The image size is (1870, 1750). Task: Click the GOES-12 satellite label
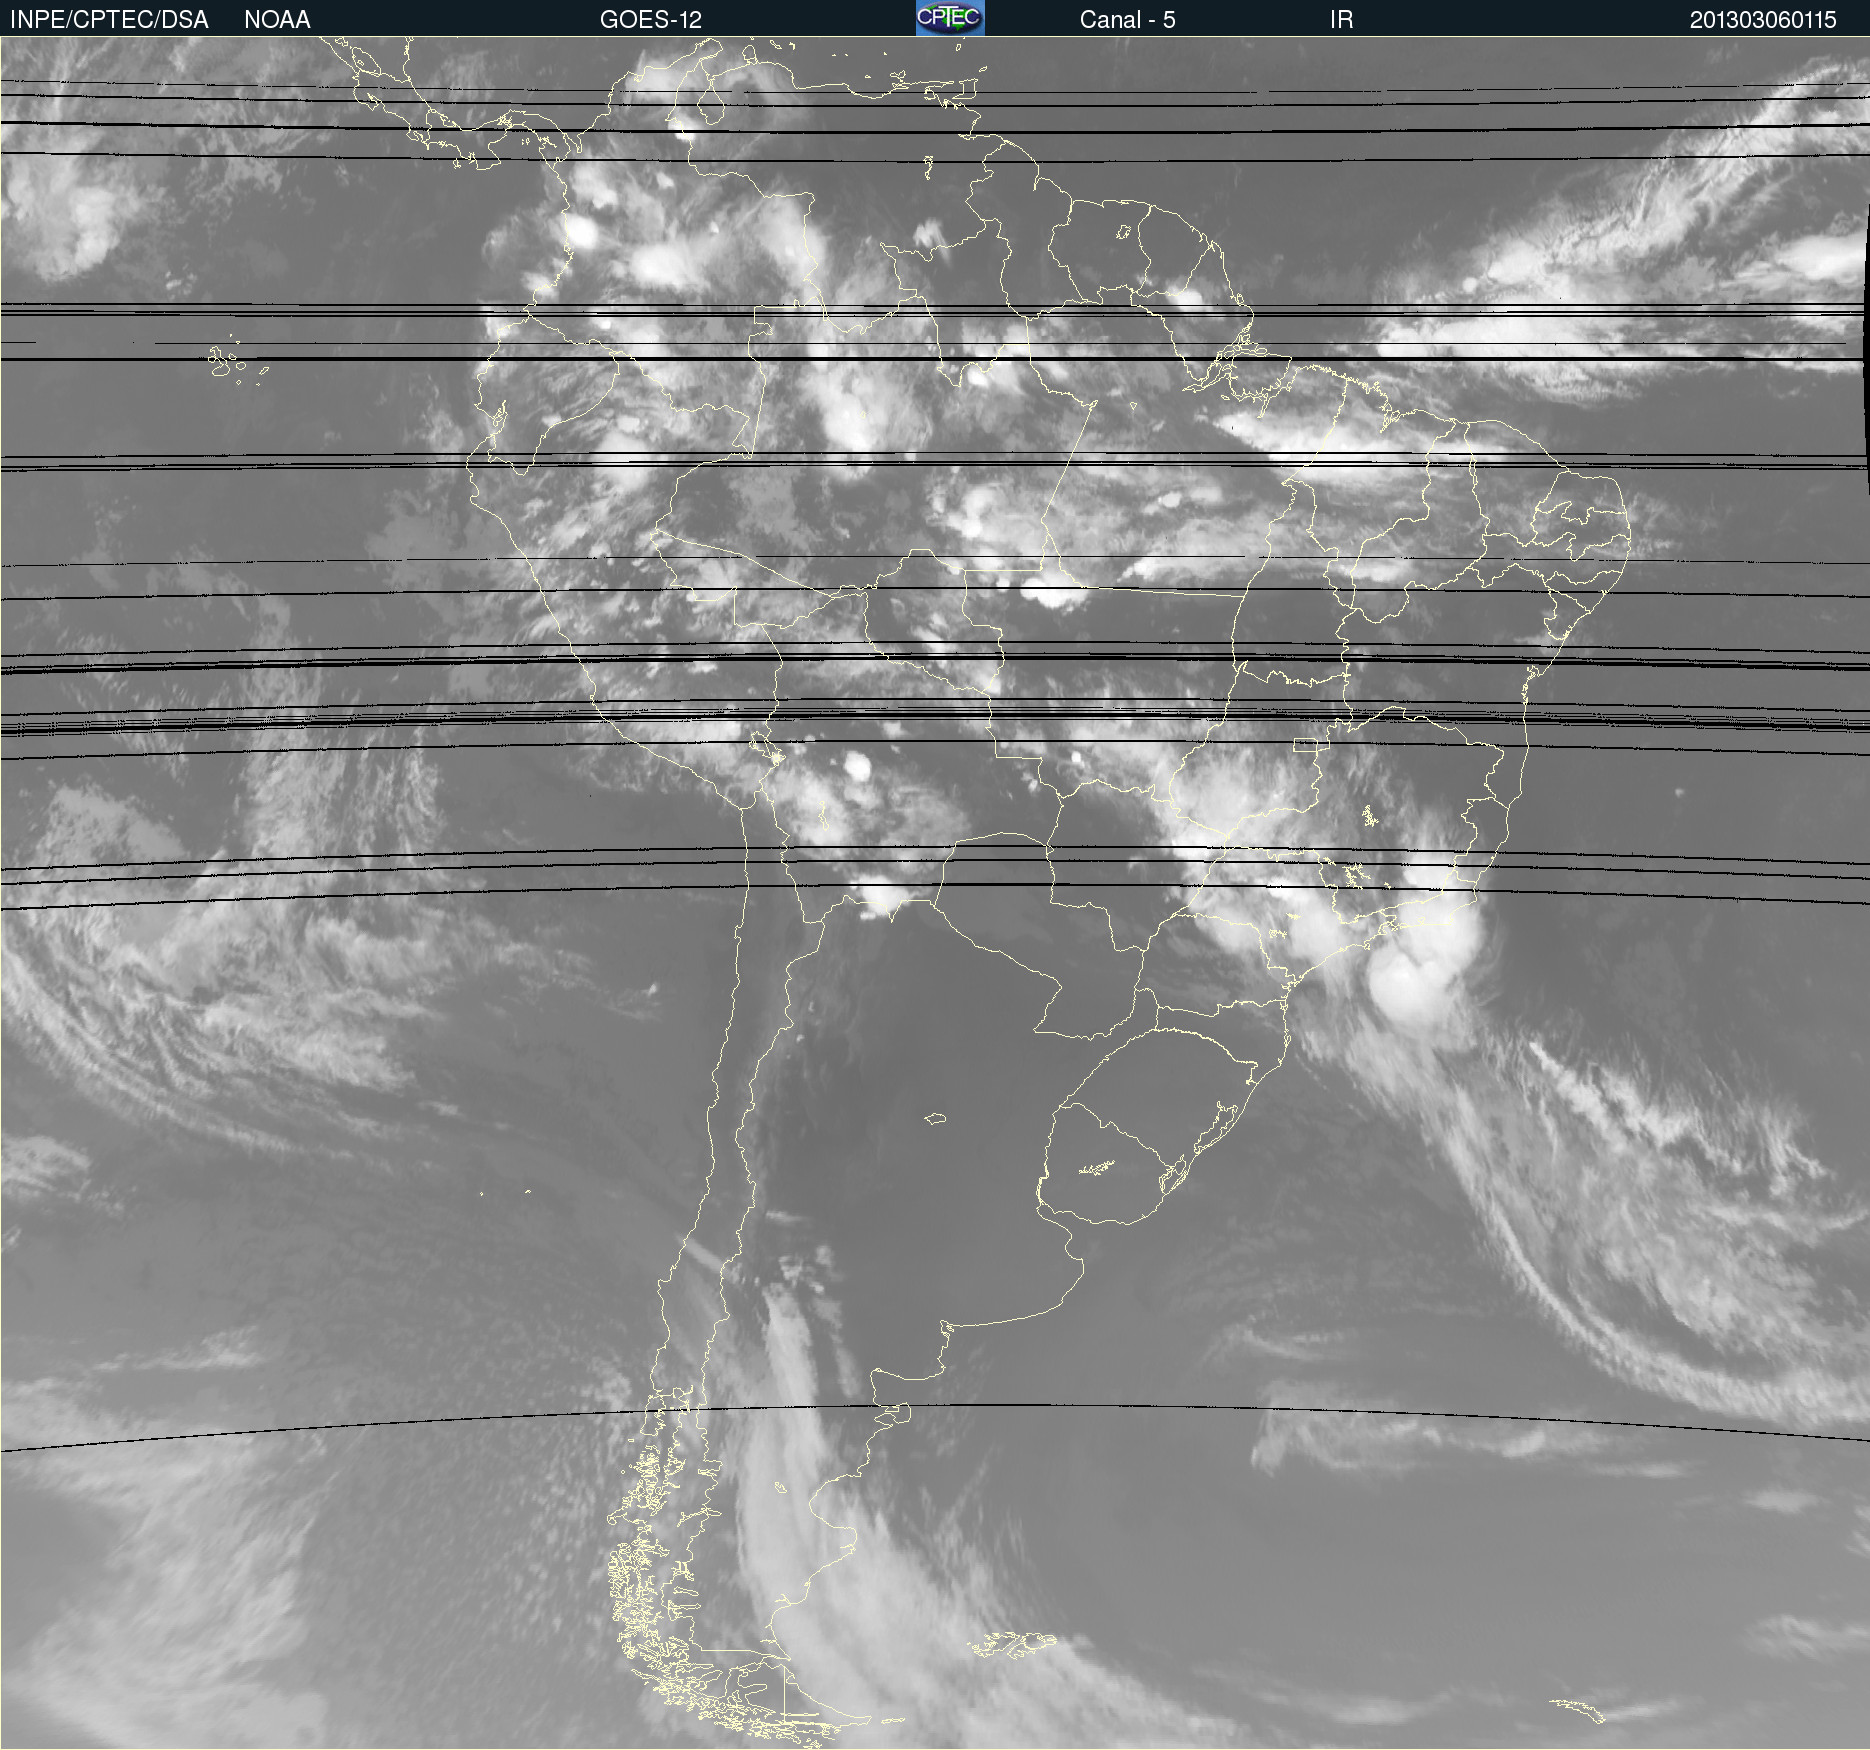(x=651, y=19)
